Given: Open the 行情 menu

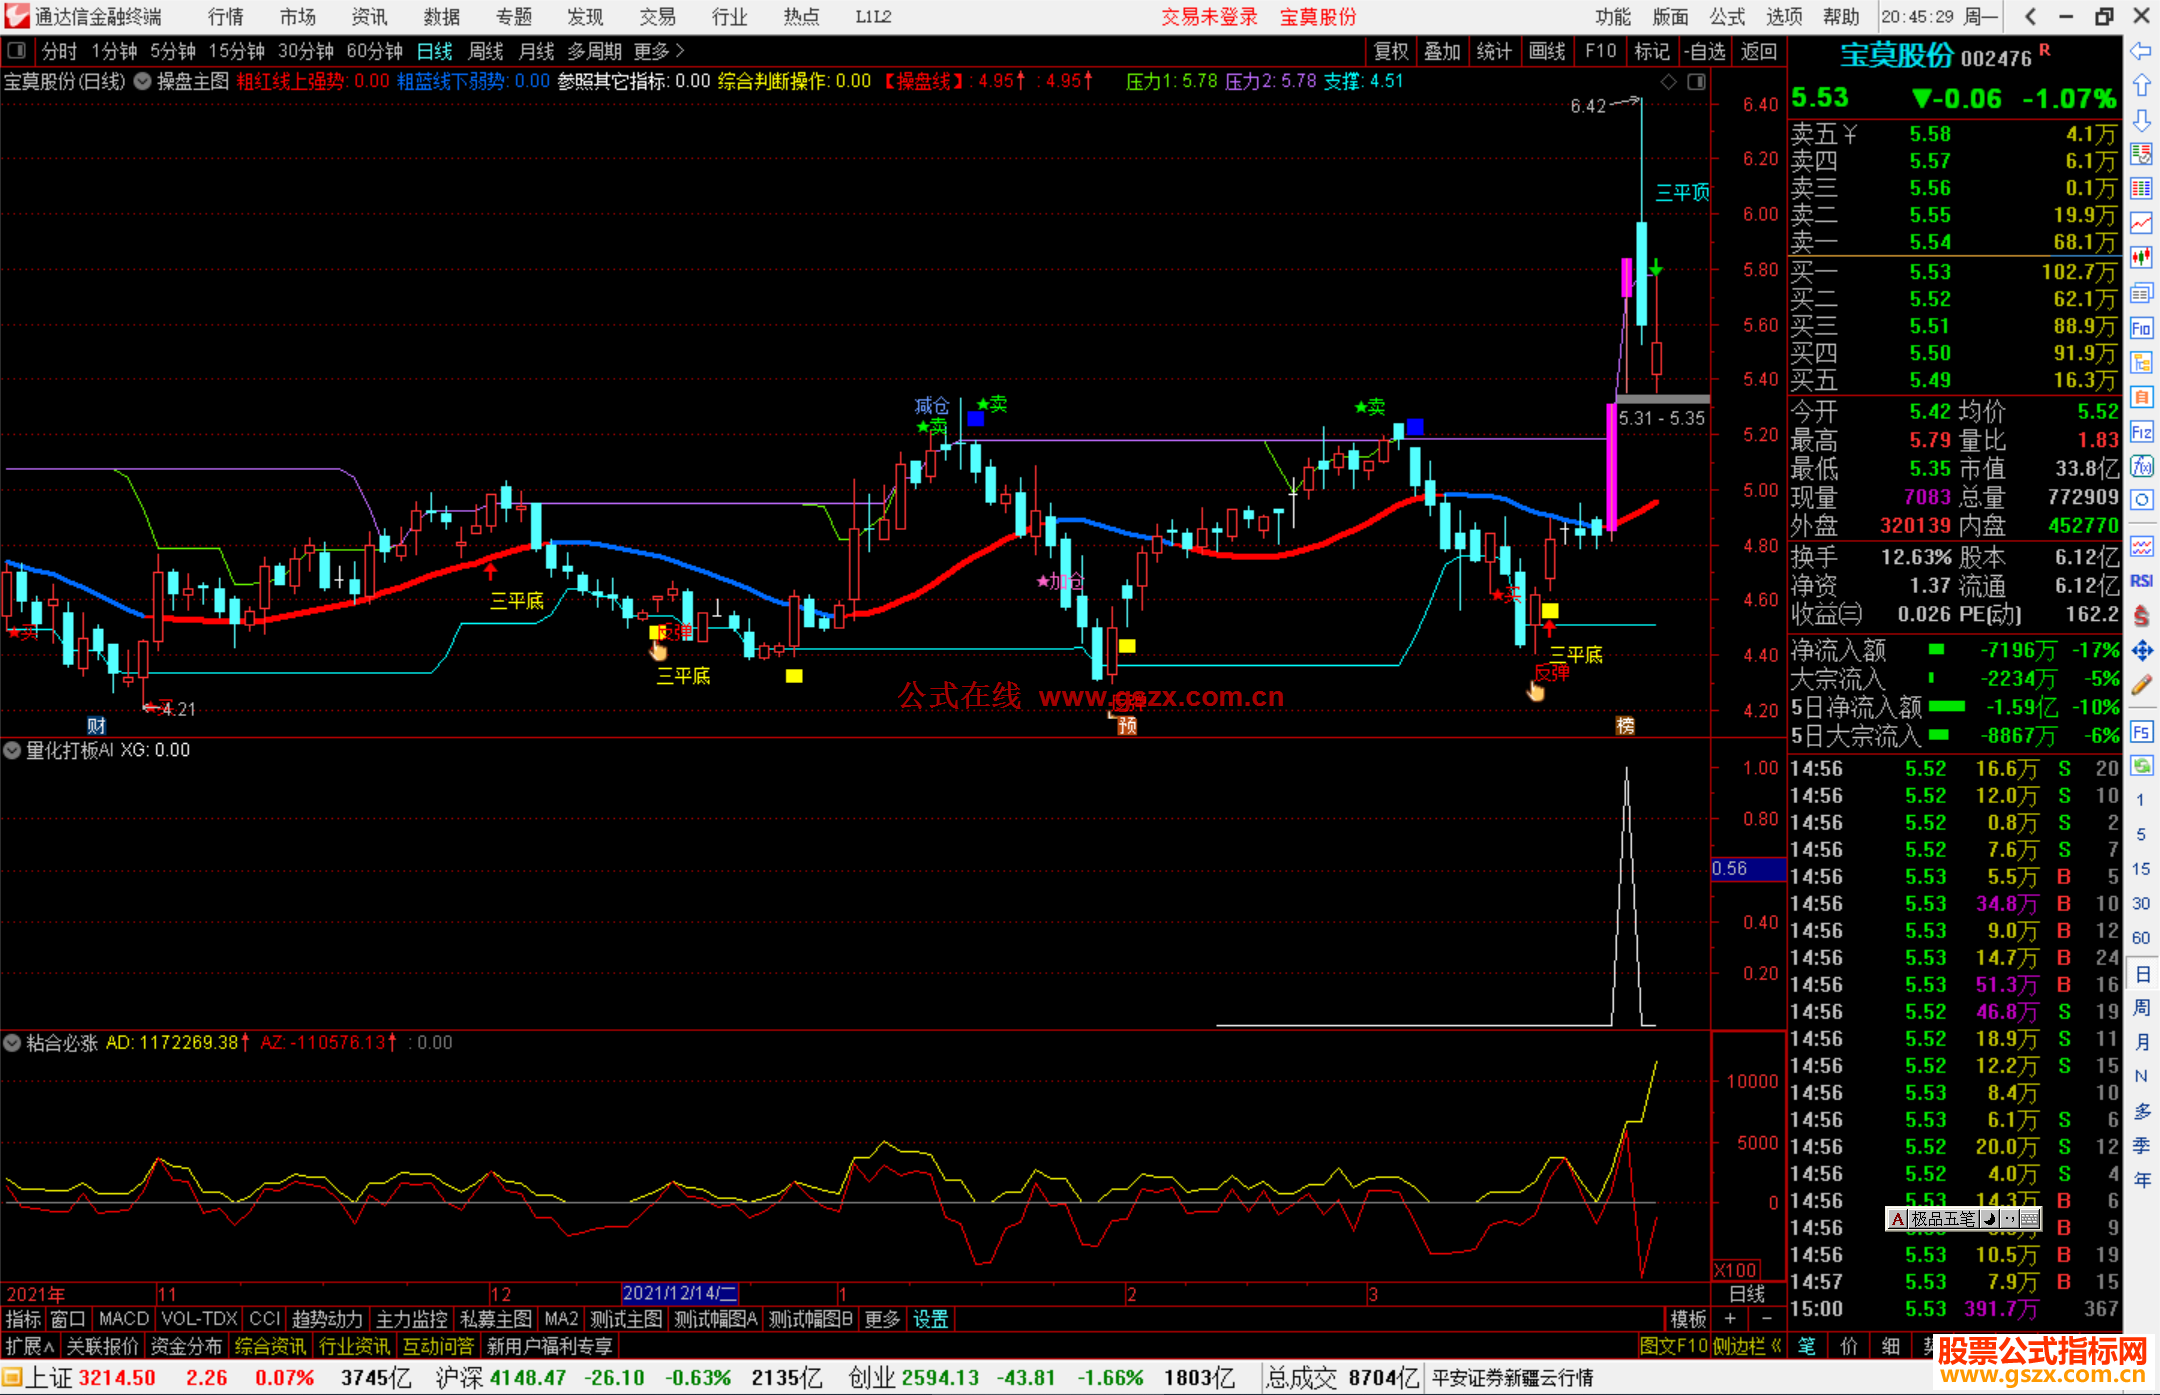Looking at the screenshot, I should point(225,17).
